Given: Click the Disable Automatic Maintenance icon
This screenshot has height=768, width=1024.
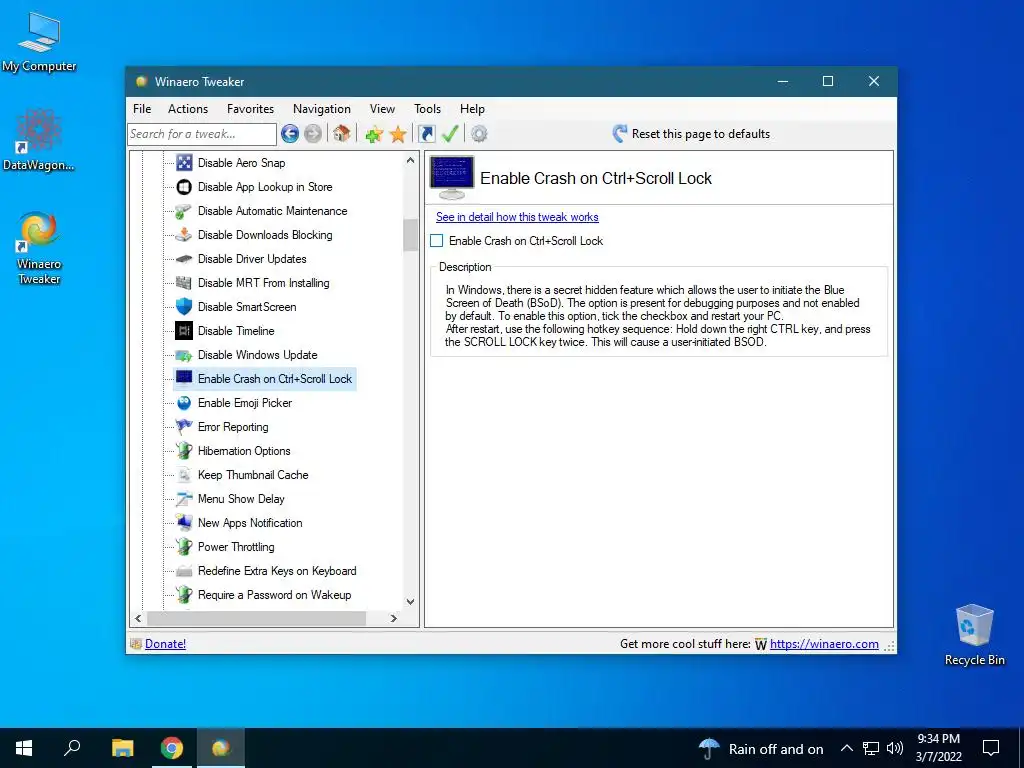Looking at the screenshot, I should (184, 211).
